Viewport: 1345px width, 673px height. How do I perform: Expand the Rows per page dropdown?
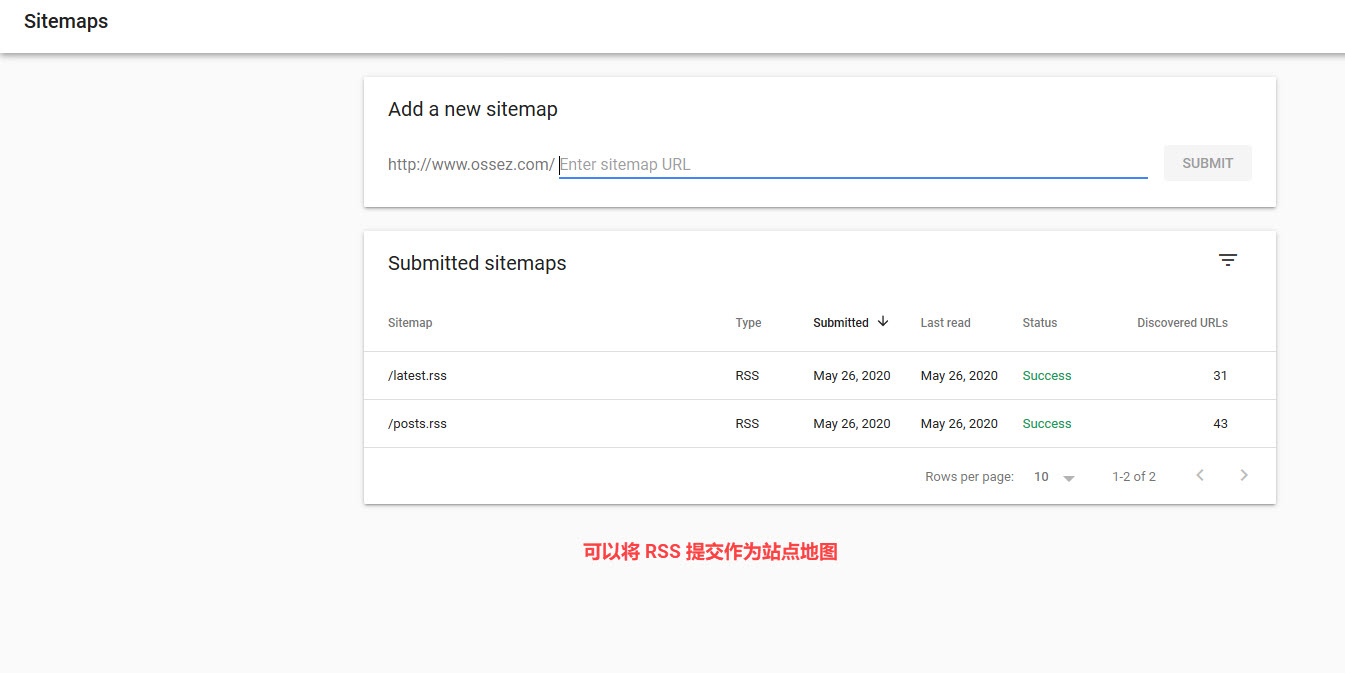1055,477
